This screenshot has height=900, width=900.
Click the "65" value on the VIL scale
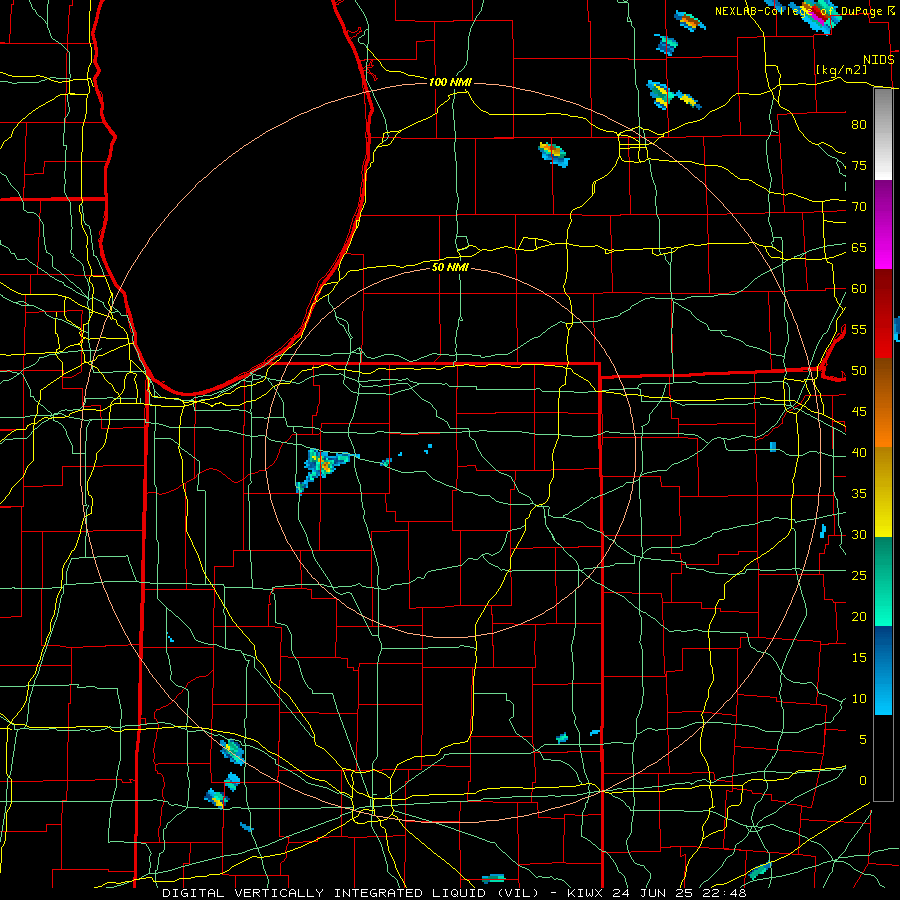(x=859, y=248)
